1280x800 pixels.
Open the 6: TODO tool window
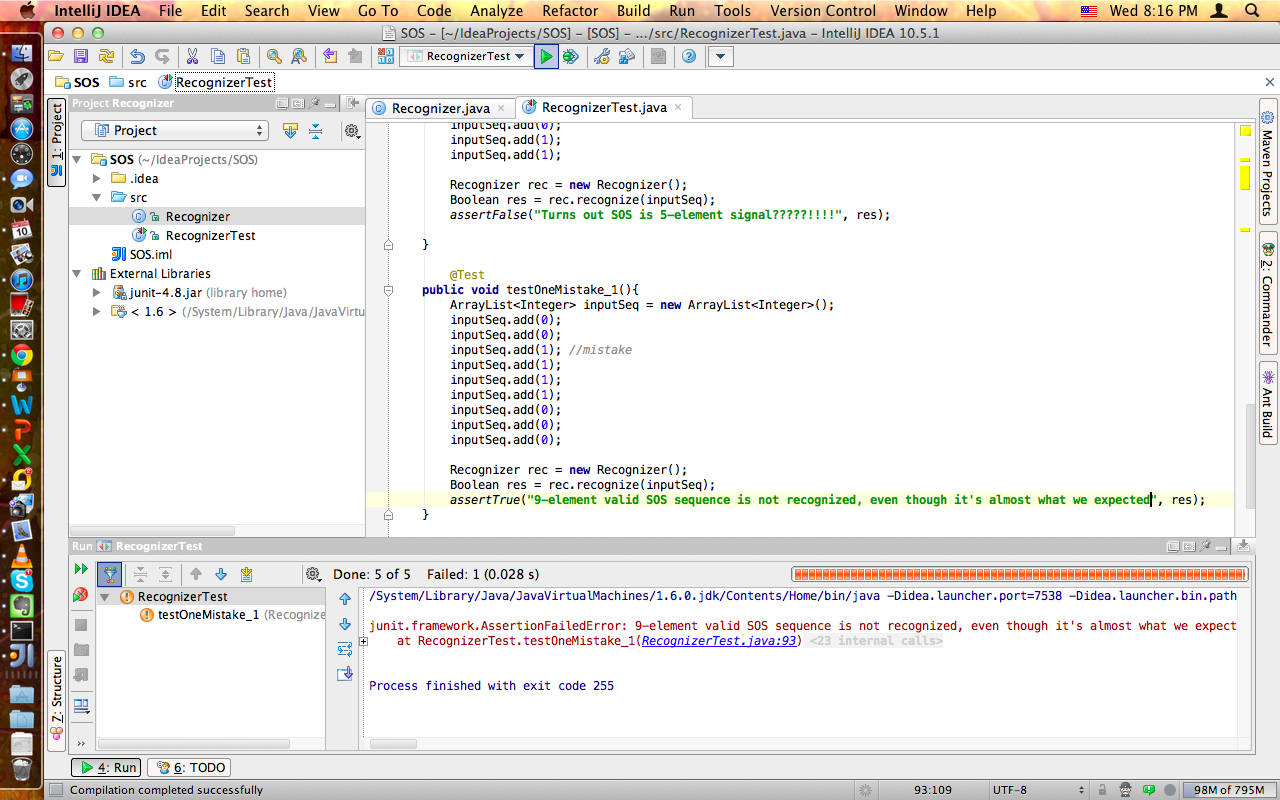point(190,768)
